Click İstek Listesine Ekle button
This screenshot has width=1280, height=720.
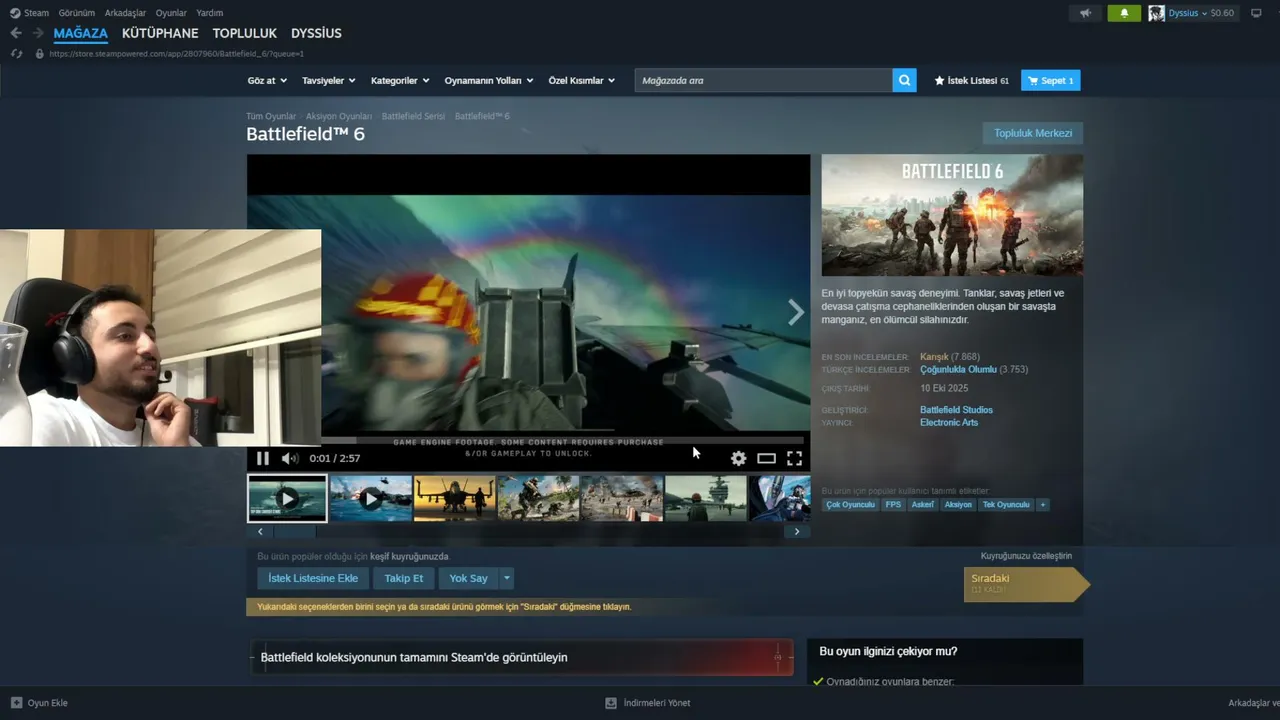click(x=313, y=578)
